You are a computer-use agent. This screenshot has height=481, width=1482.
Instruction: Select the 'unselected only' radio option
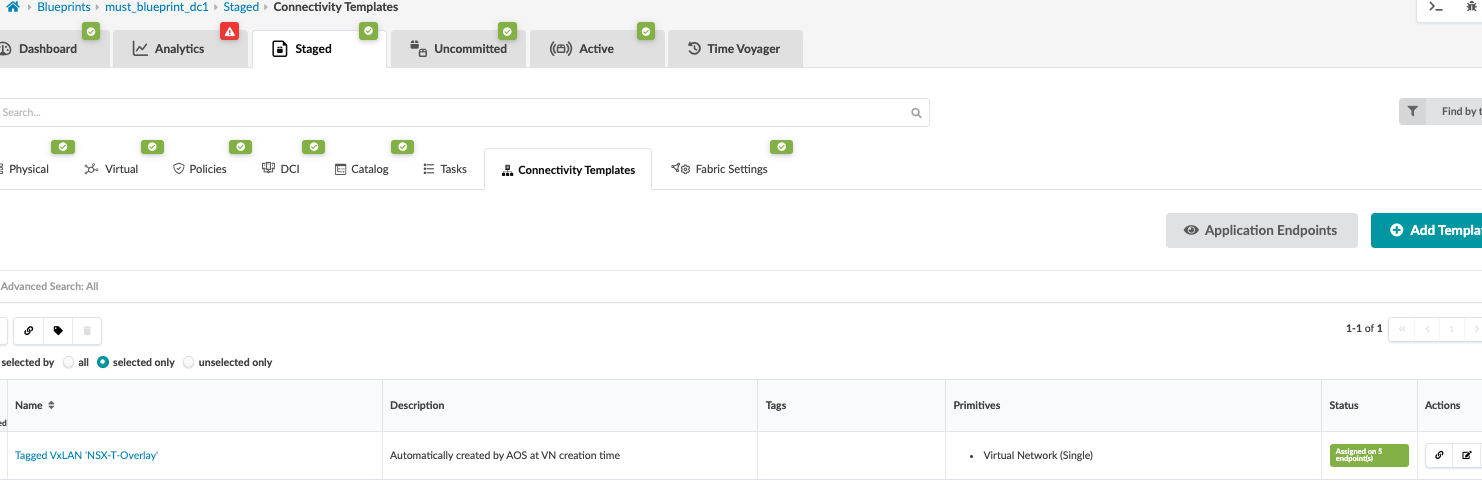188,362
